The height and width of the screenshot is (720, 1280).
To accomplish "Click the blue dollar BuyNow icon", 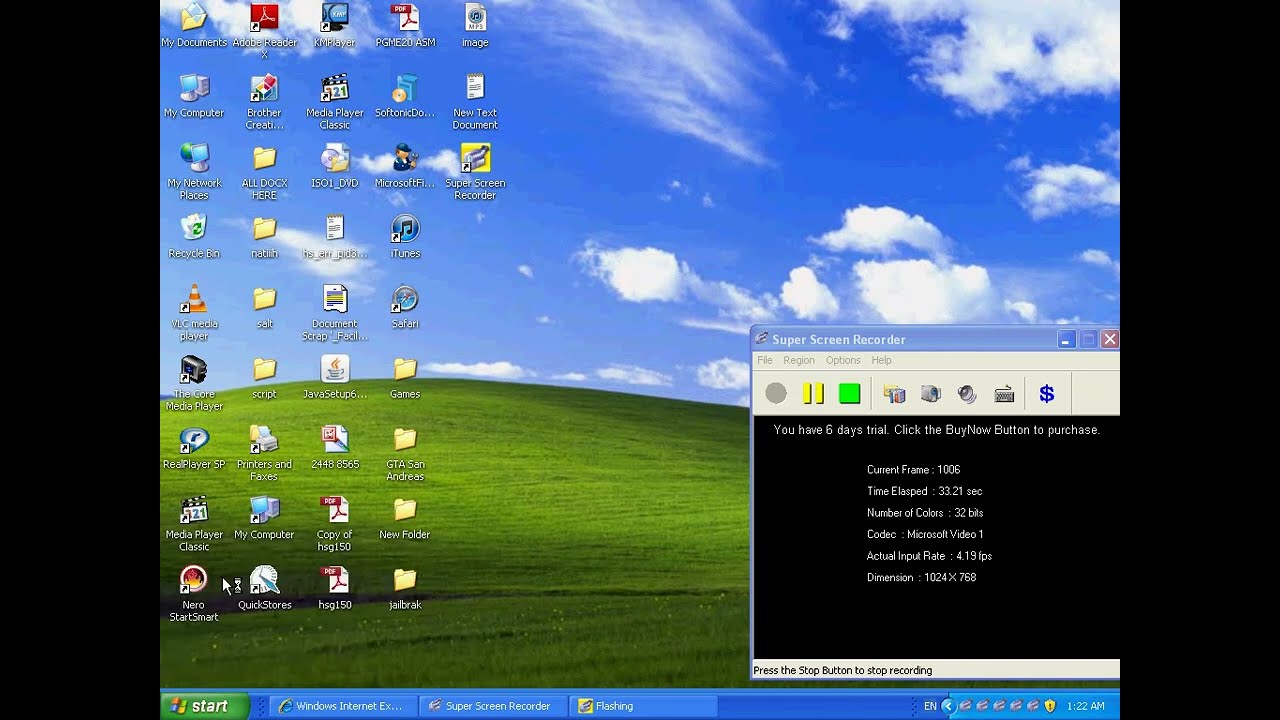I will coord(1047,394).
